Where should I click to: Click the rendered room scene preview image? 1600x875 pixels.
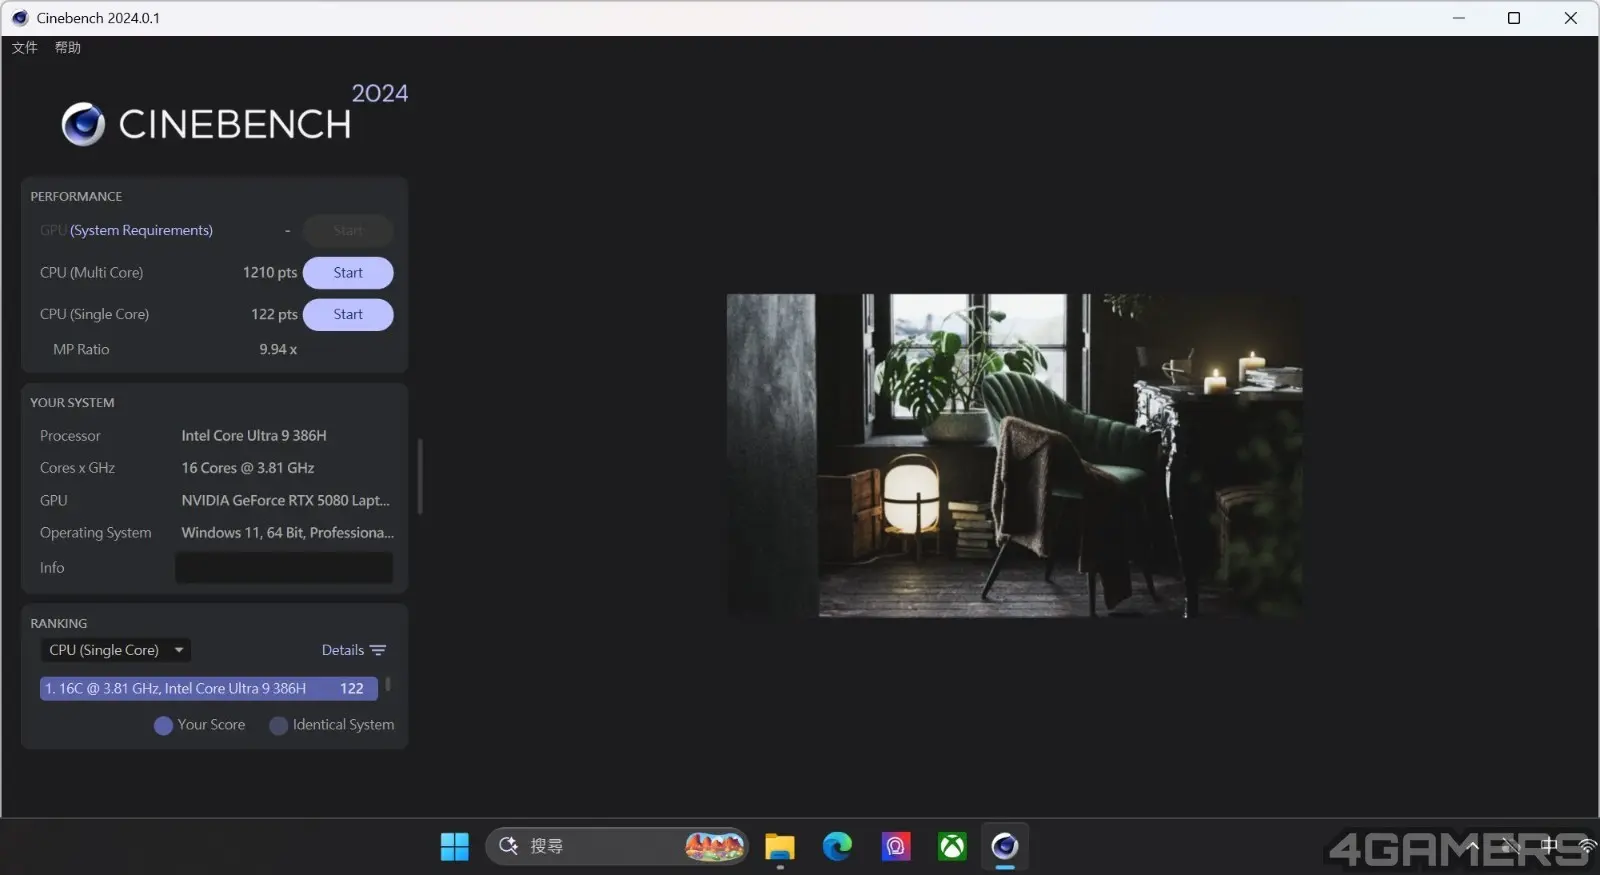1014,455
